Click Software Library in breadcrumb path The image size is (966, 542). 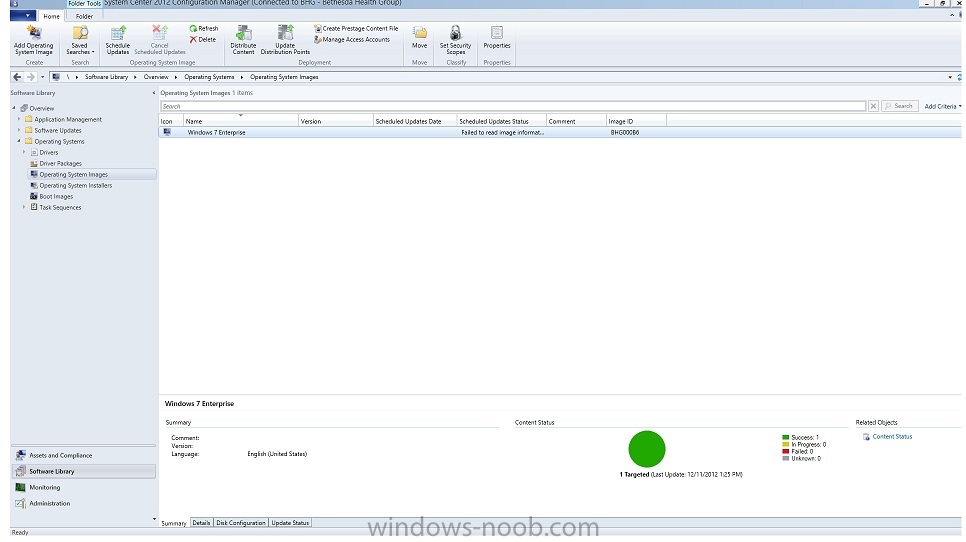(x=106, y=77)
